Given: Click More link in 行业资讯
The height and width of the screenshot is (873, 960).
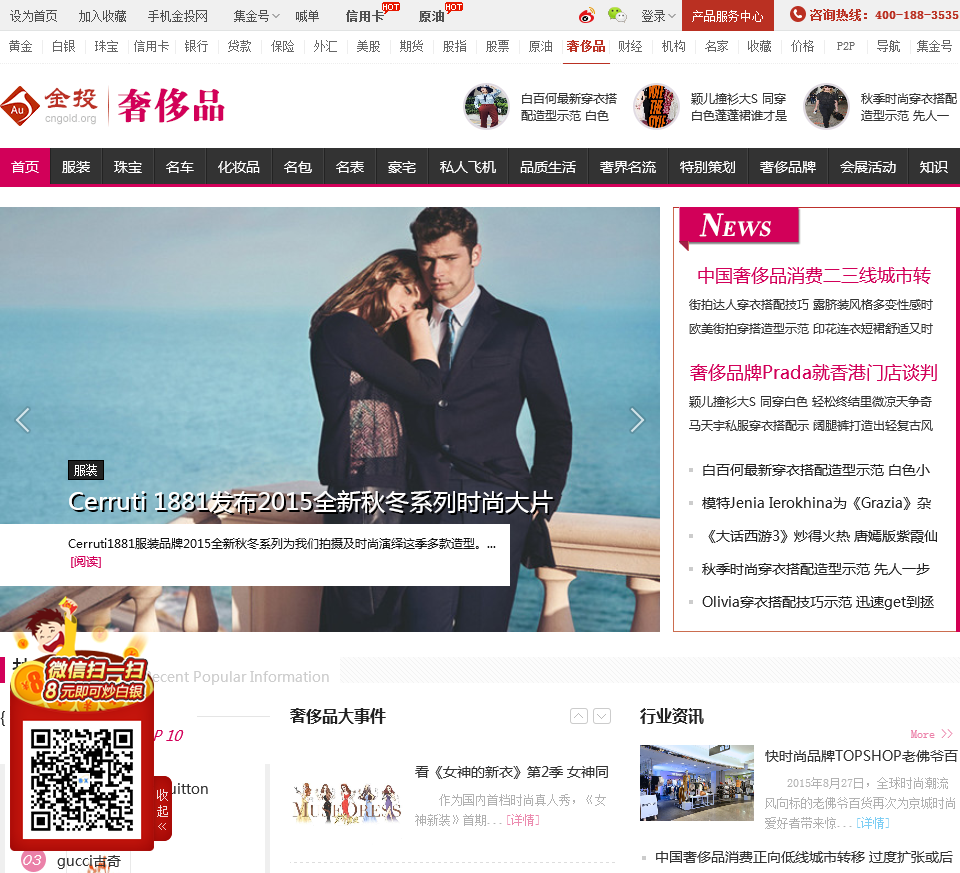Looking at the screenshot, I should pyautogui.click(x=931, y=734).
